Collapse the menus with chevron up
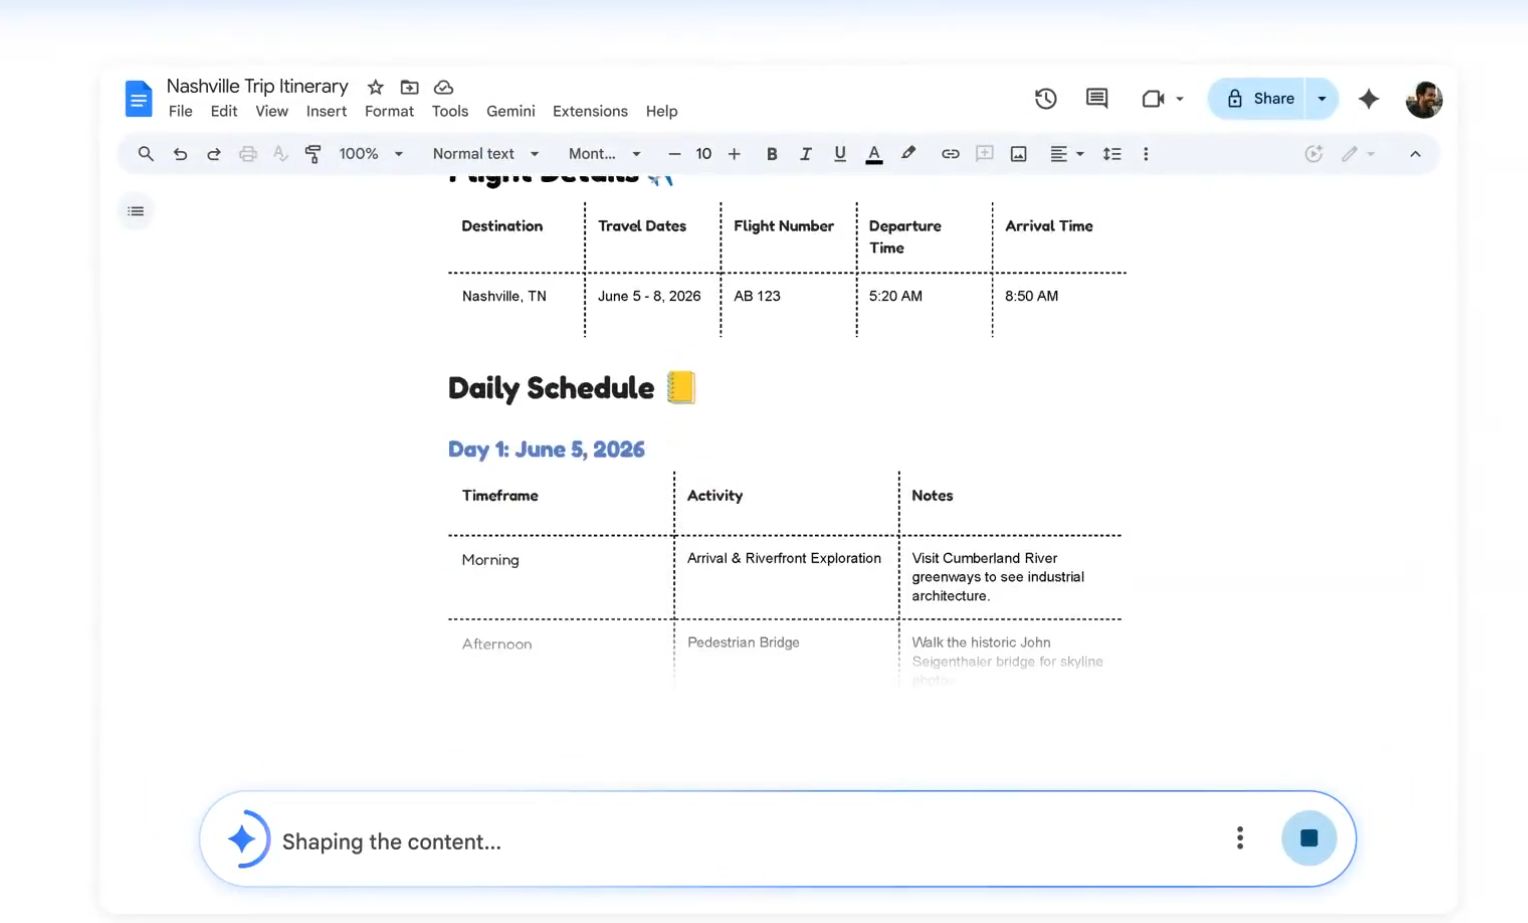 pyautogui.click(x=1415, y=154)
